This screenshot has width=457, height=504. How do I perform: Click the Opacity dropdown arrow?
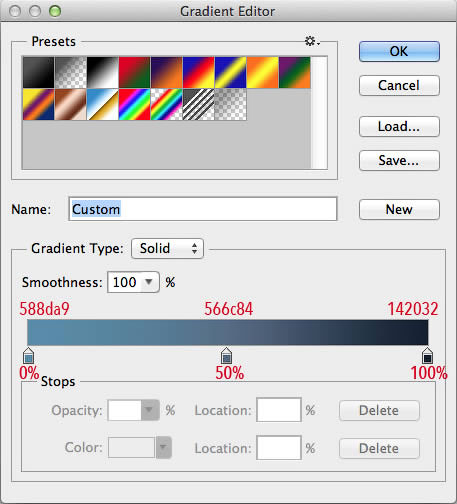pyautogui.click(x=149, y=410)
